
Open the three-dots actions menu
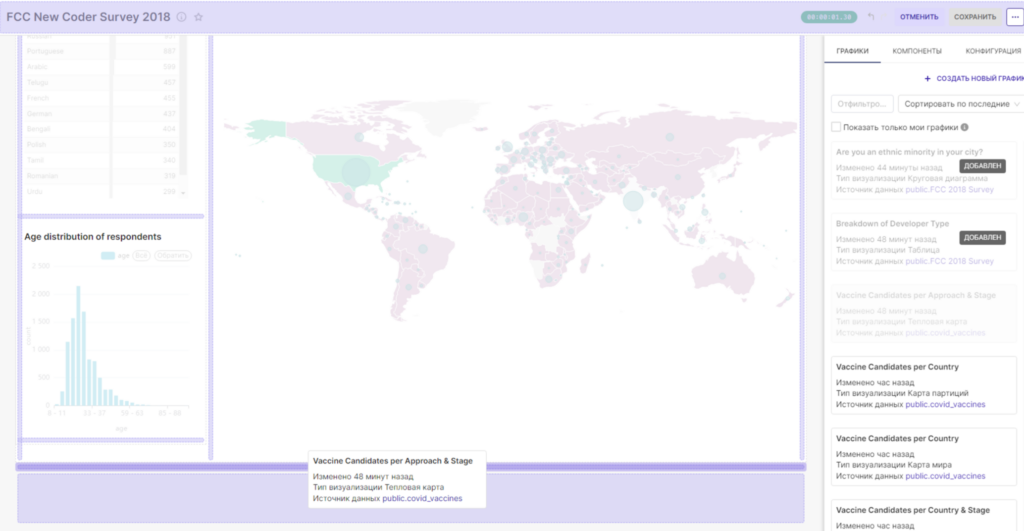(1015, 17)
